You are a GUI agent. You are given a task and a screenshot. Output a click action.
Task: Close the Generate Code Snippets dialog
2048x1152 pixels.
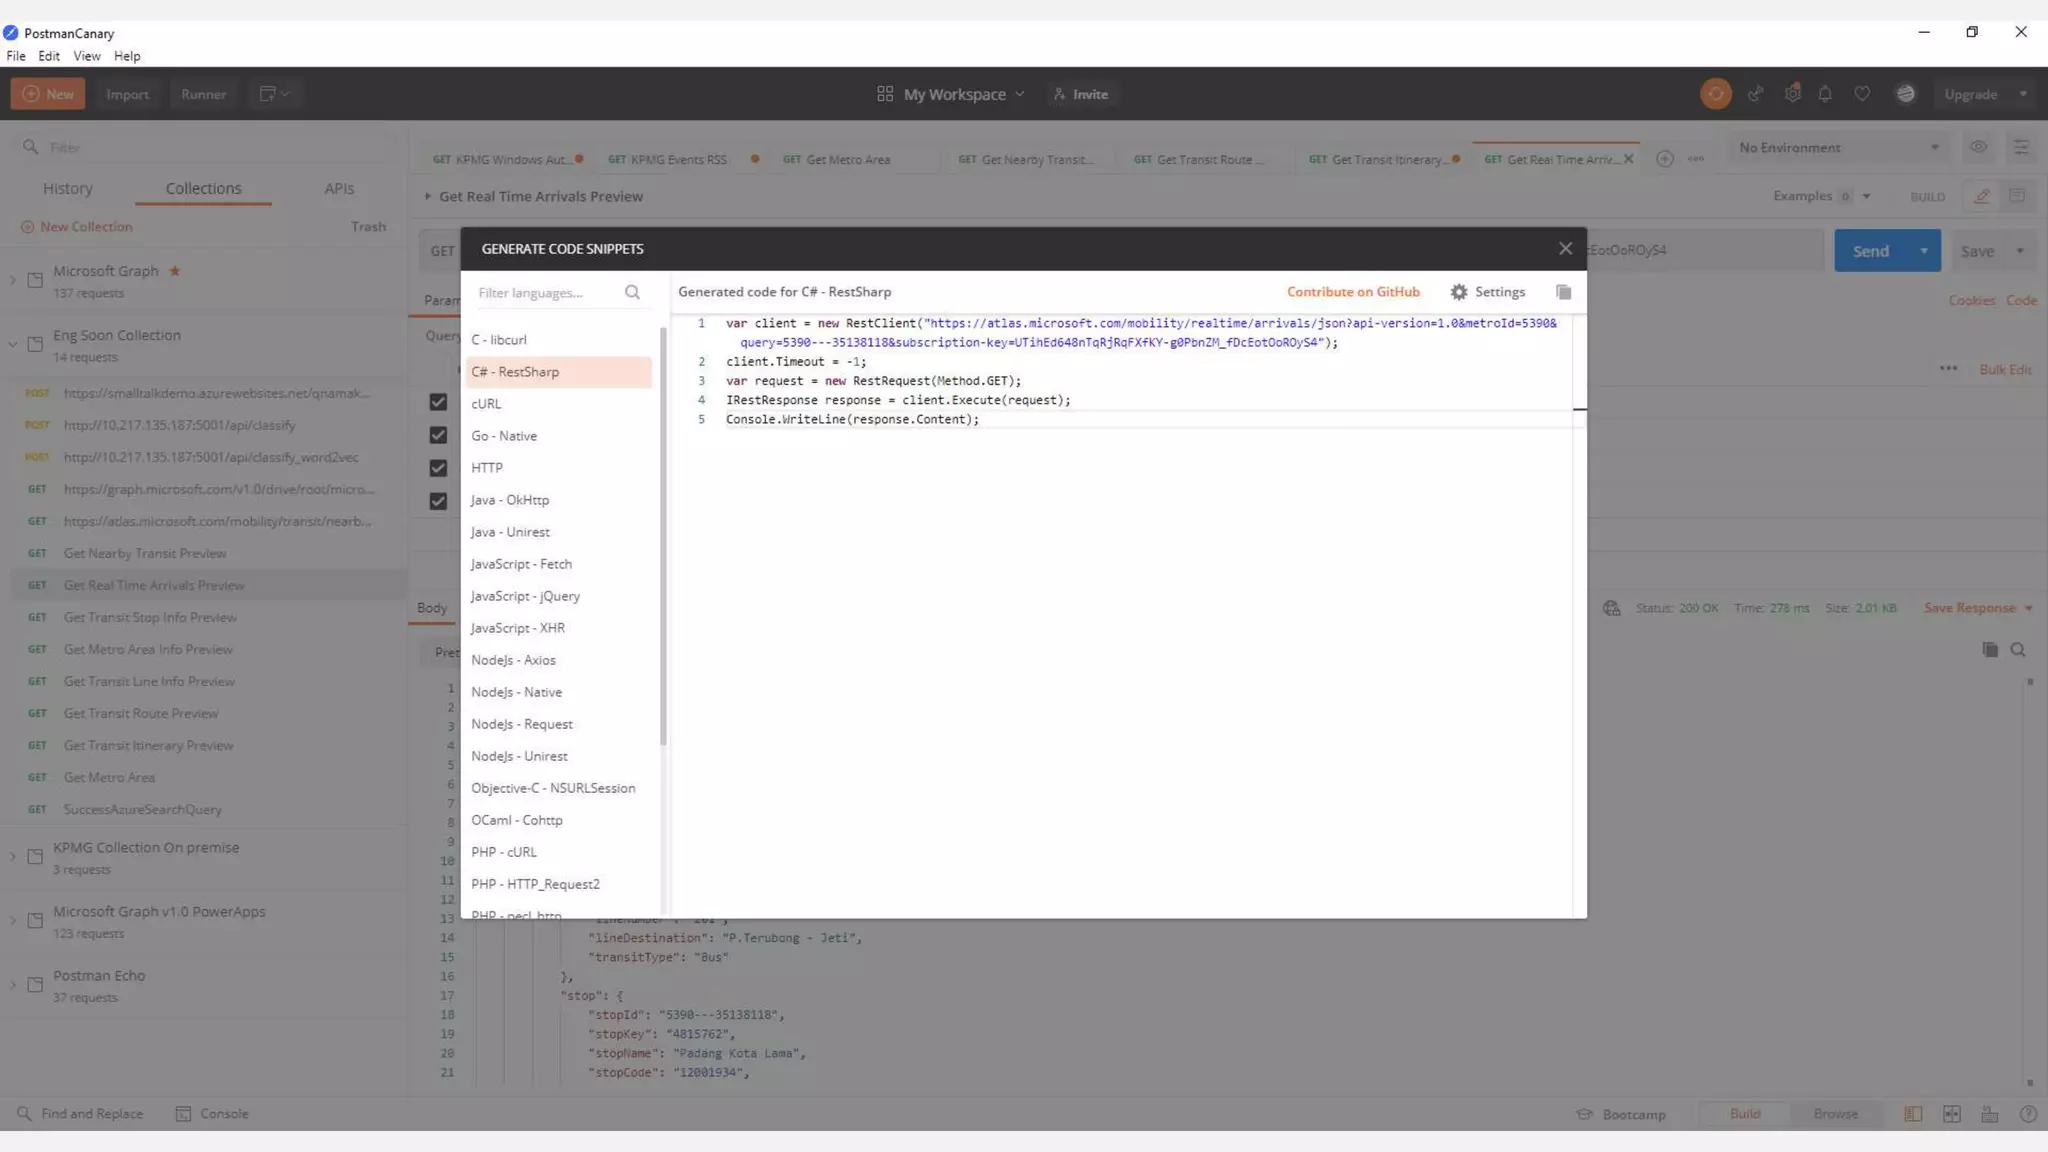[x=1565, y=249]
